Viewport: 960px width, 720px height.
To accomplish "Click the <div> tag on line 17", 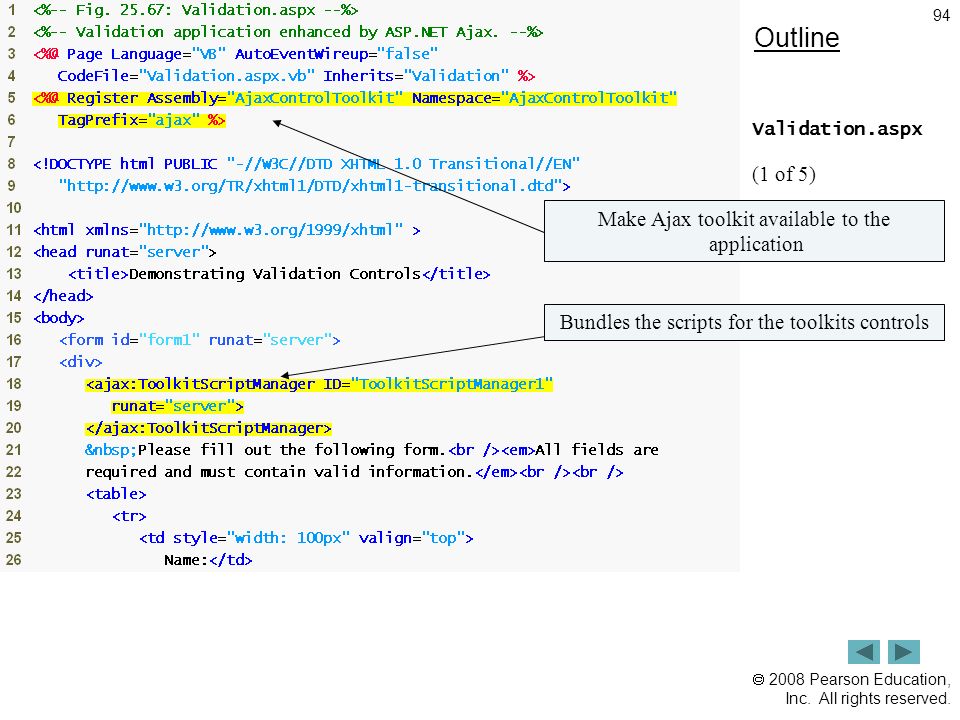I will [81, 362].
